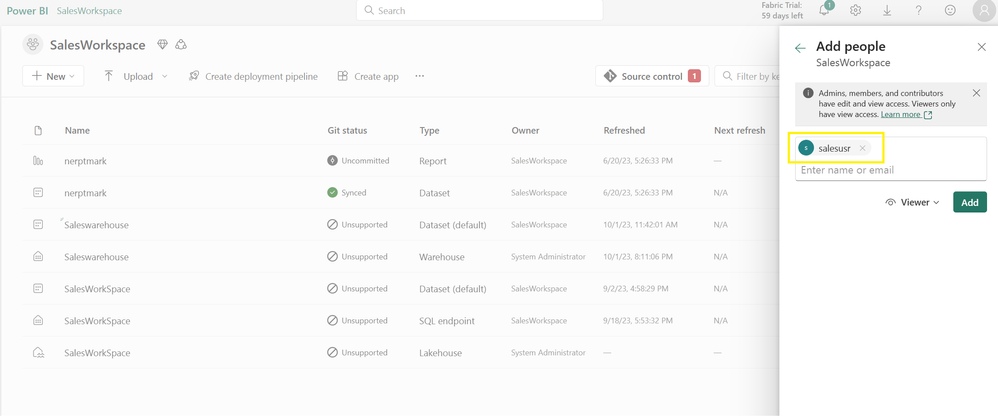Dismiss the access info banner
Screen dimensions: 998x418
click(976, 93)
